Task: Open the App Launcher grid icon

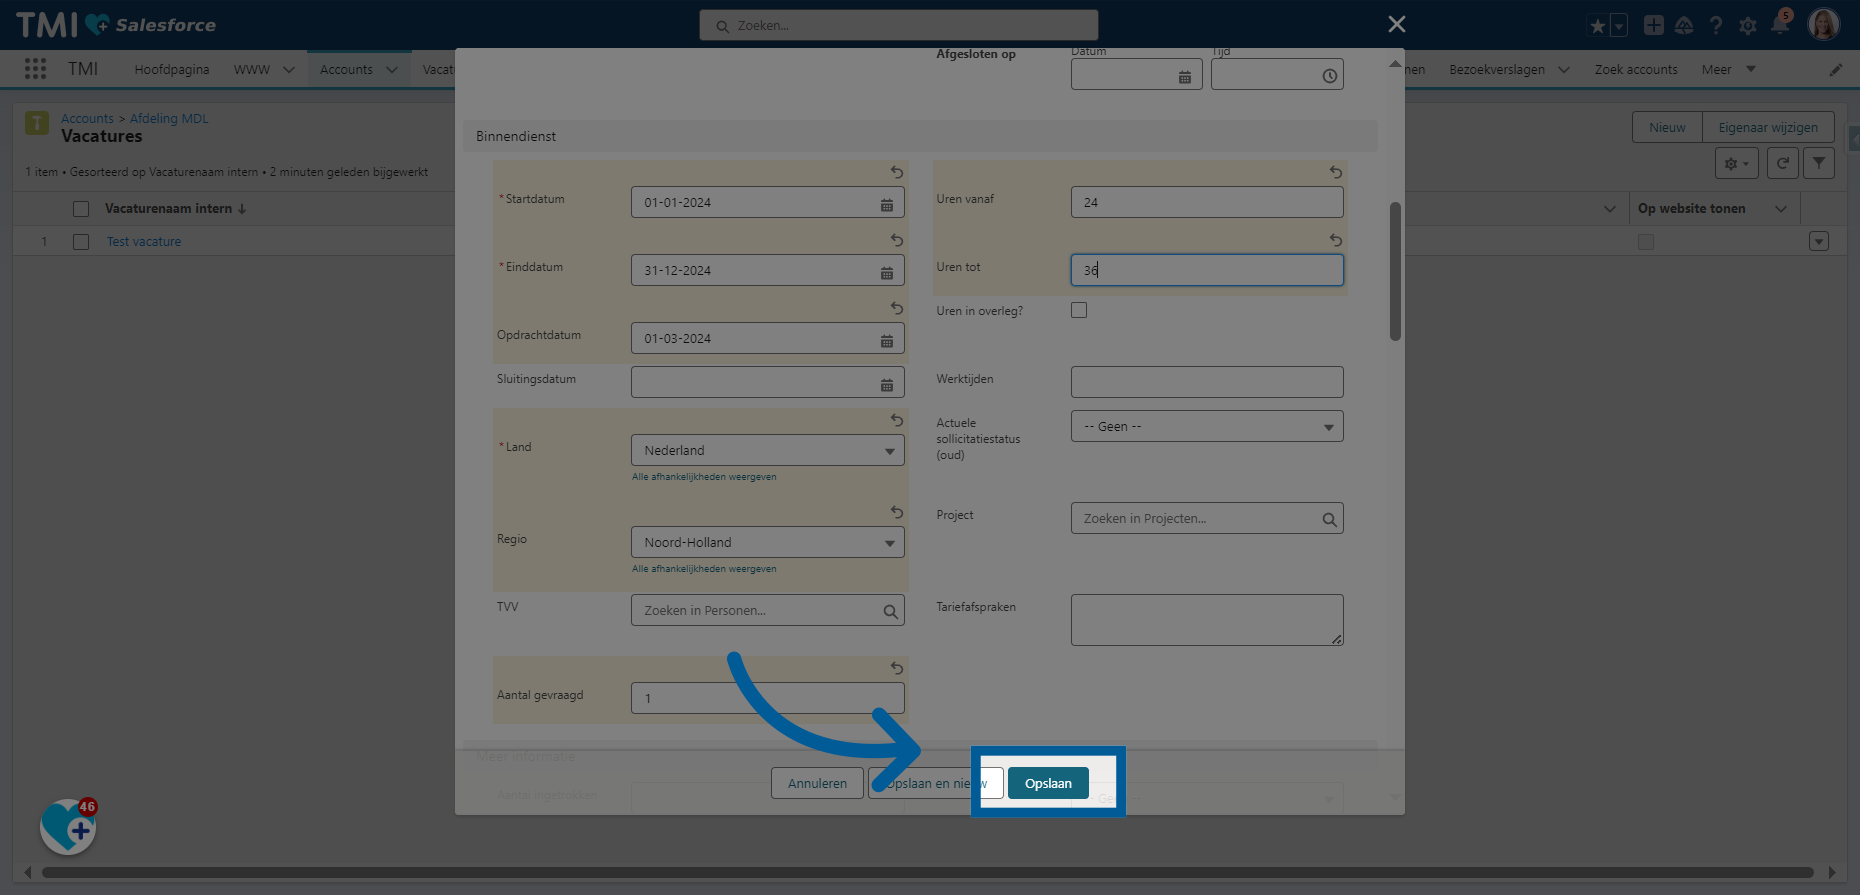Action: coord(35,69)
